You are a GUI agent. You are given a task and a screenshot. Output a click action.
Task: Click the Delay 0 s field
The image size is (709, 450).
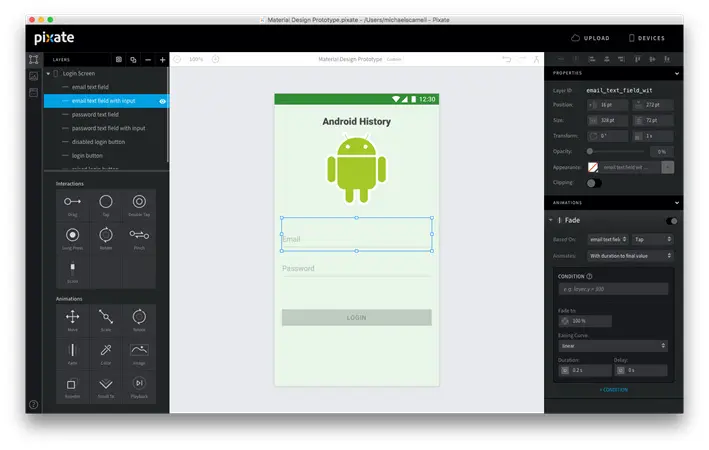[640, 370]
